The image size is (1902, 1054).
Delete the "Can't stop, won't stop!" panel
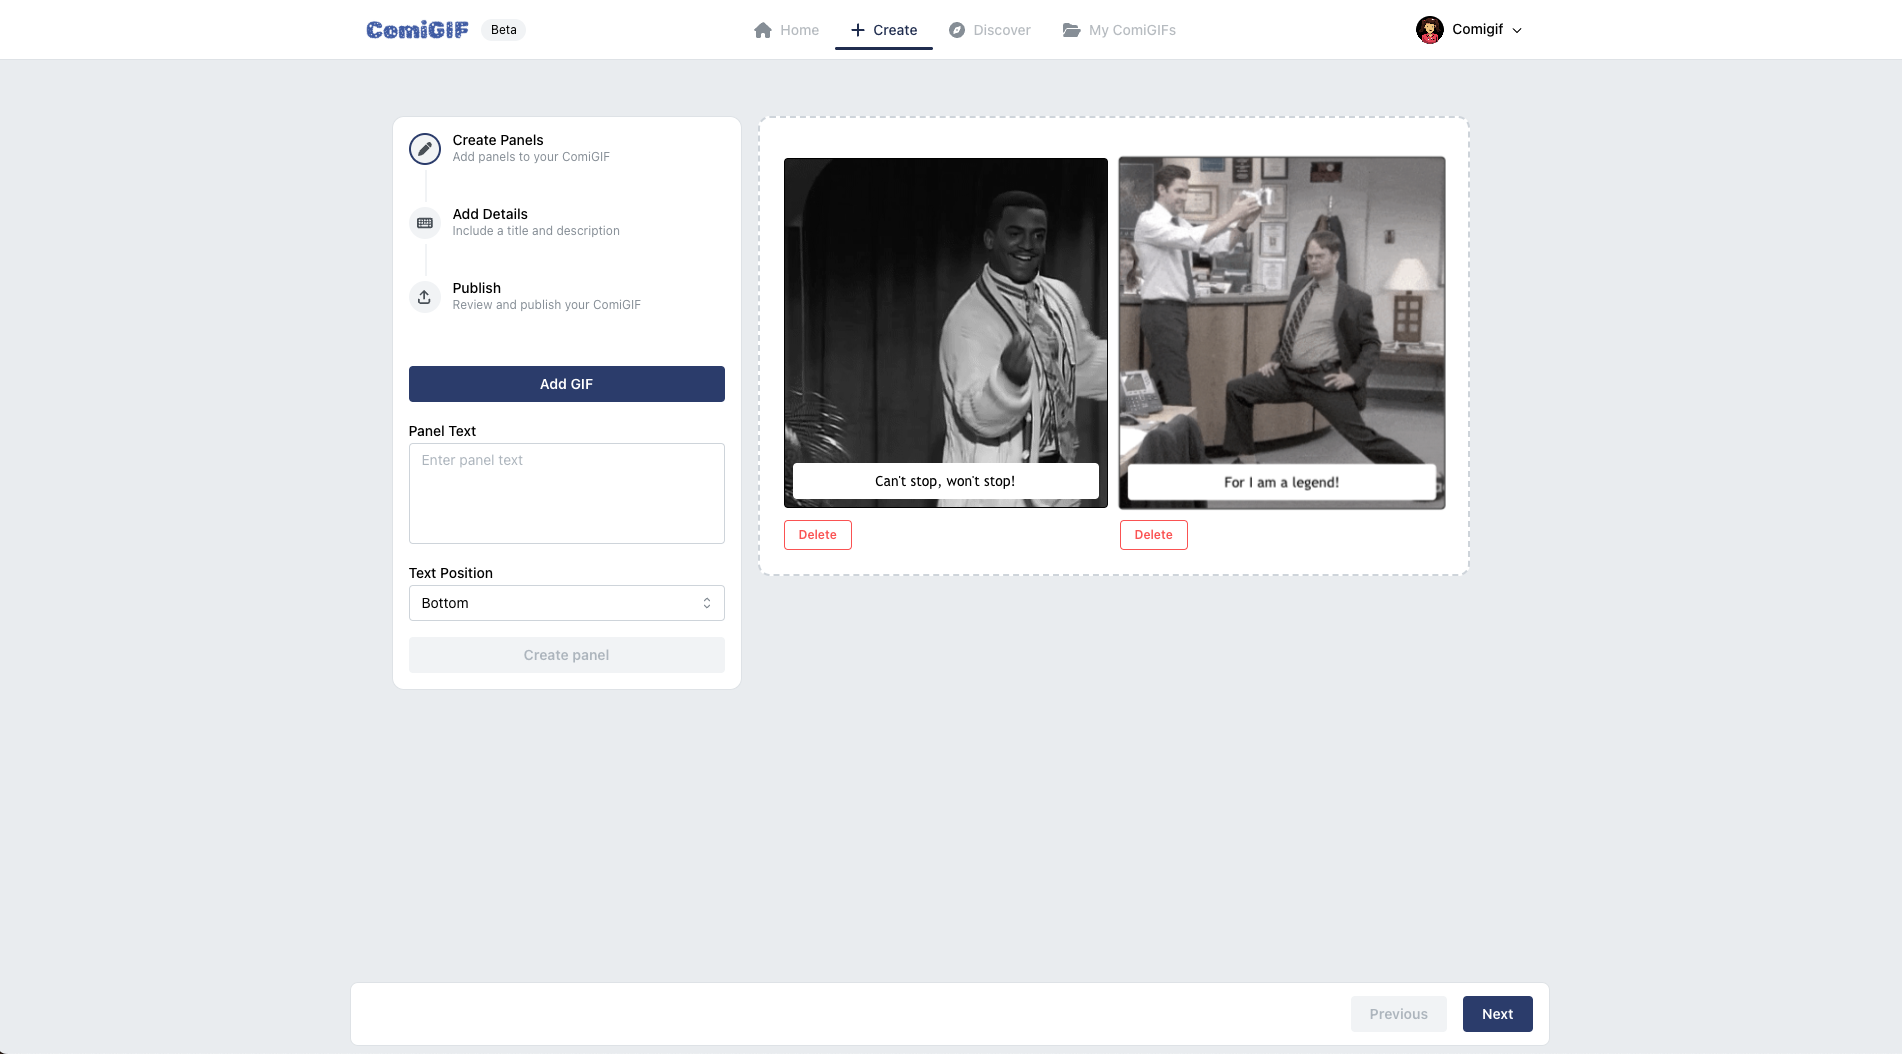pos(817,535)
